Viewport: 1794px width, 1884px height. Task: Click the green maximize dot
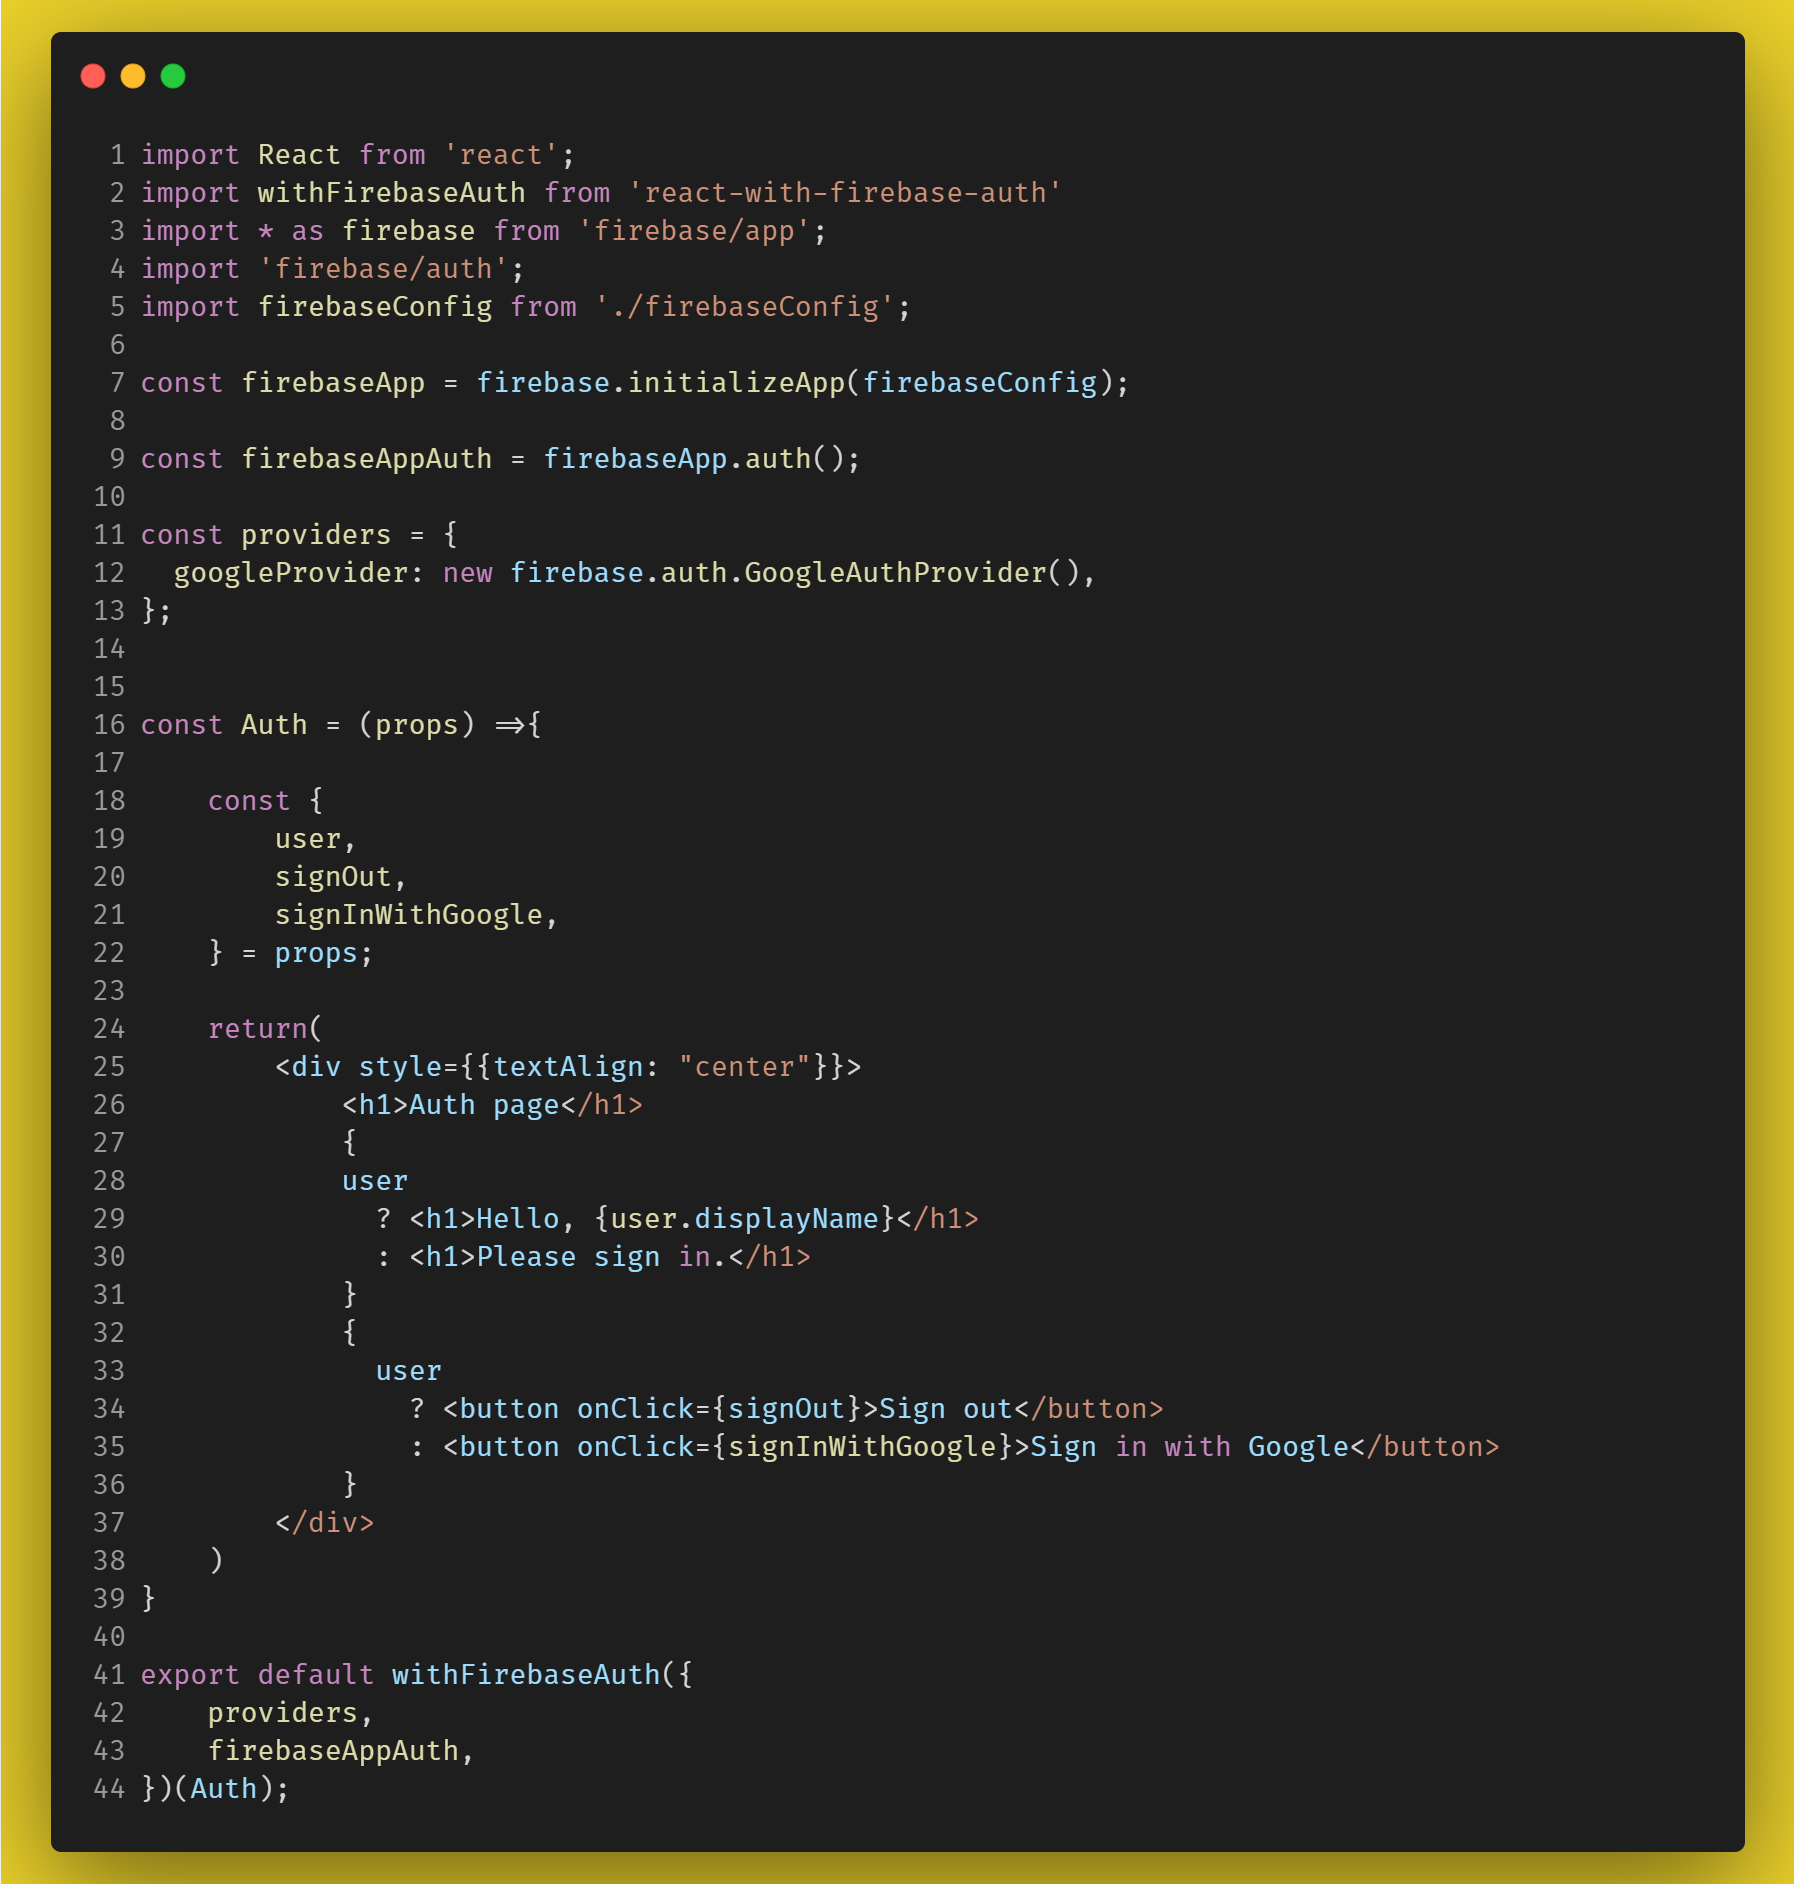[x=173, y=76]
